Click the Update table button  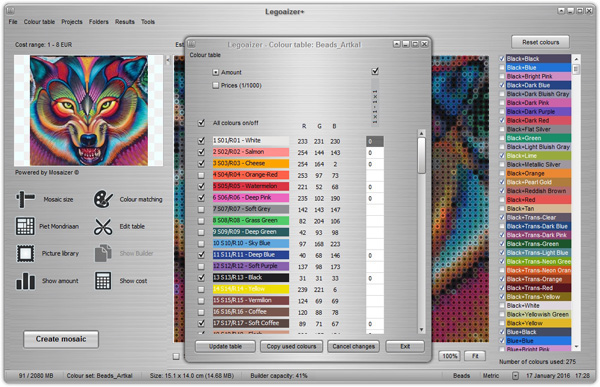[225, 346]
